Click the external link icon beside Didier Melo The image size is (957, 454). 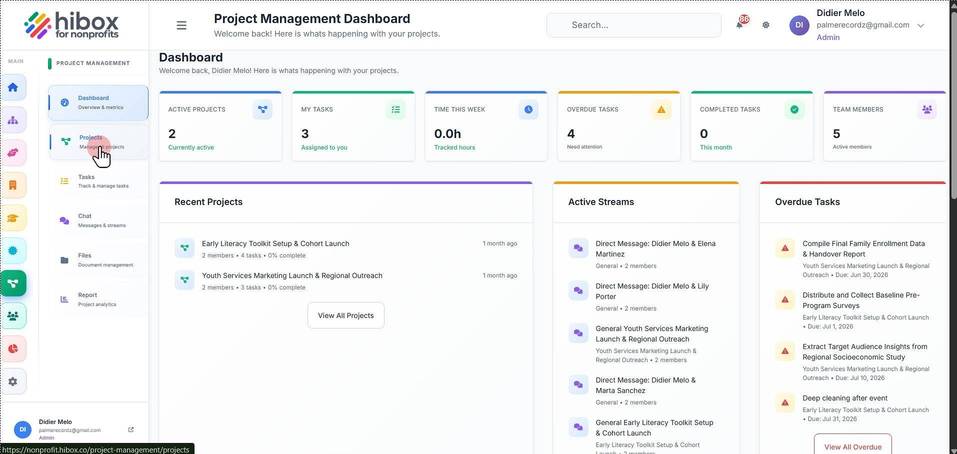(131, 430)
